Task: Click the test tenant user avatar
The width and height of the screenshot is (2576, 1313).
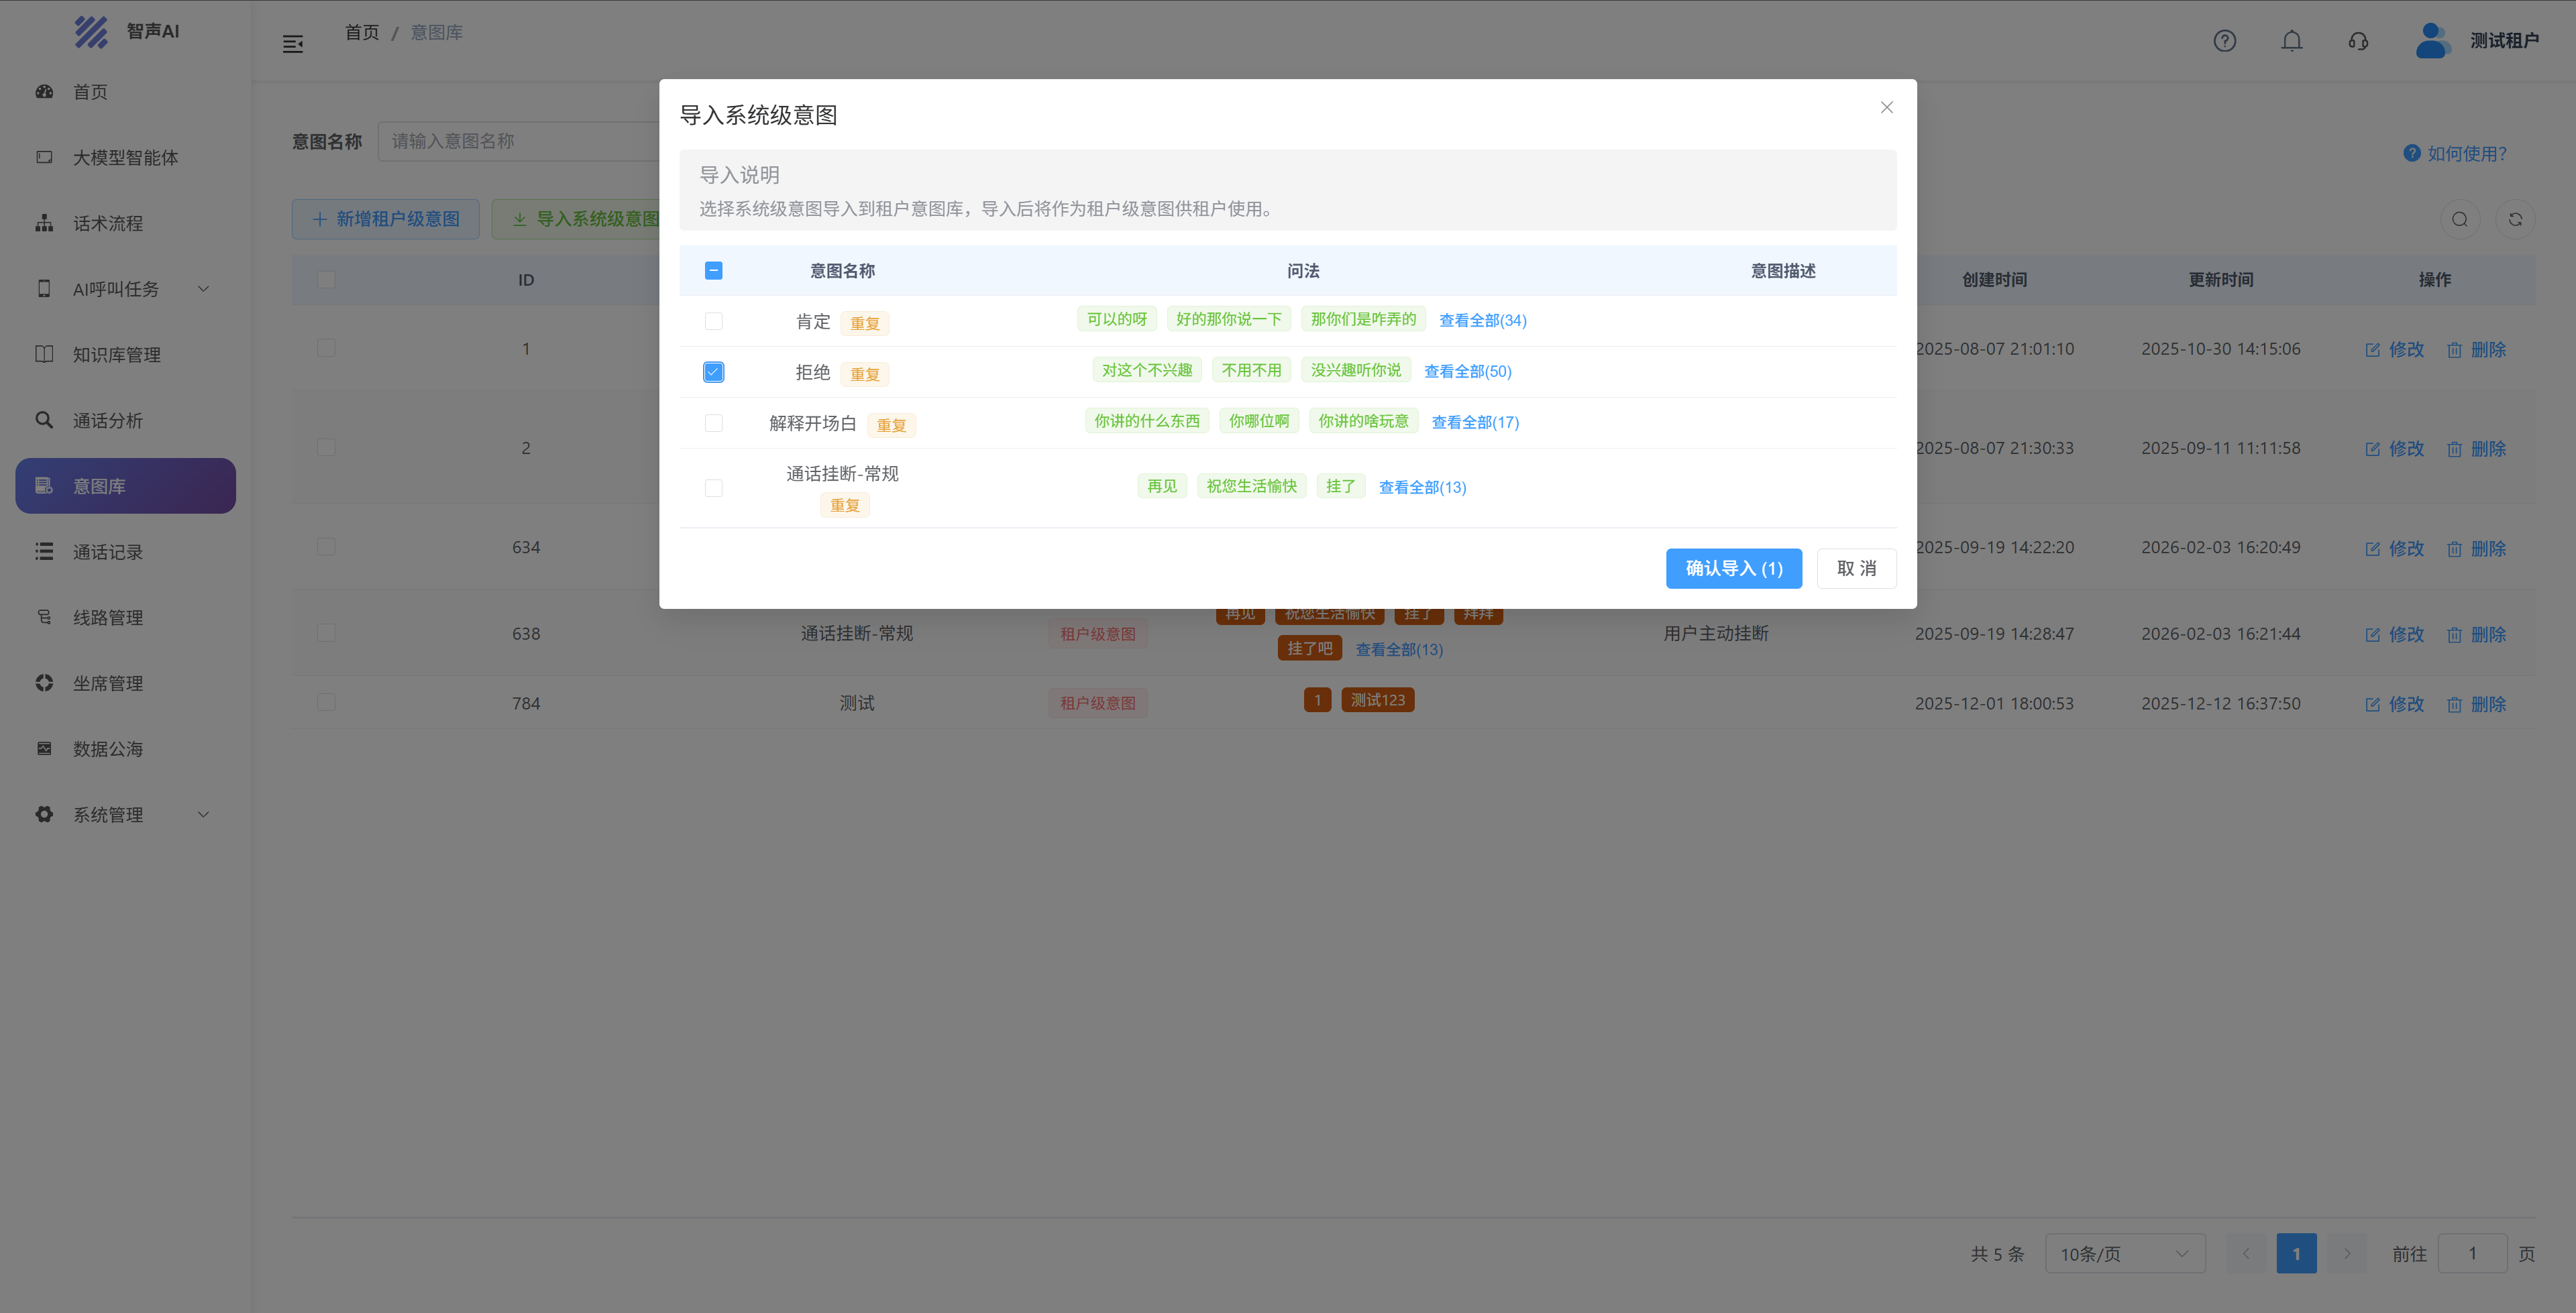Action: (2432, 41)
